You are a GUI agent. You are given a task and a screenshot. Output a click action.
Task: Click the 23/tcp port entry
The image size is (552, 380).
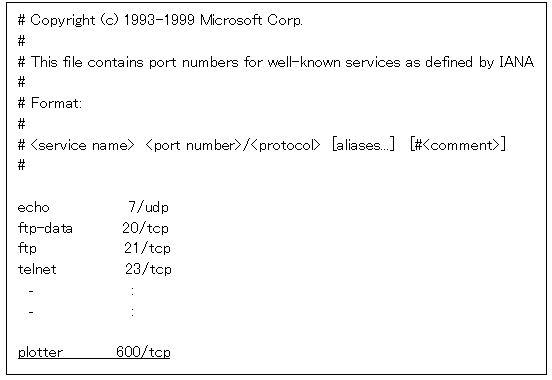coord(148,269)
